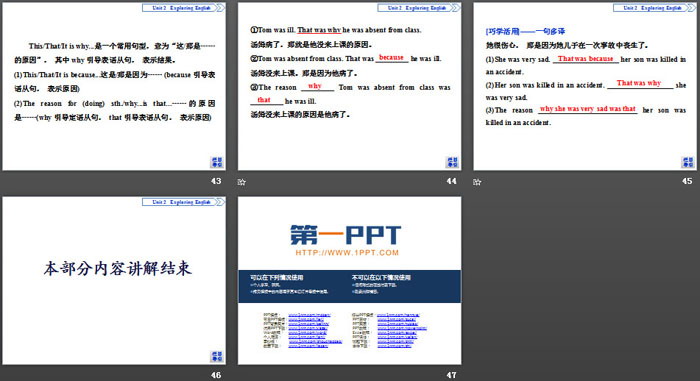Select slide 43 thumbnail about This/That/It is why
Image resolution: width=700 pixels, height=381 pixels.
click(114, 87)
